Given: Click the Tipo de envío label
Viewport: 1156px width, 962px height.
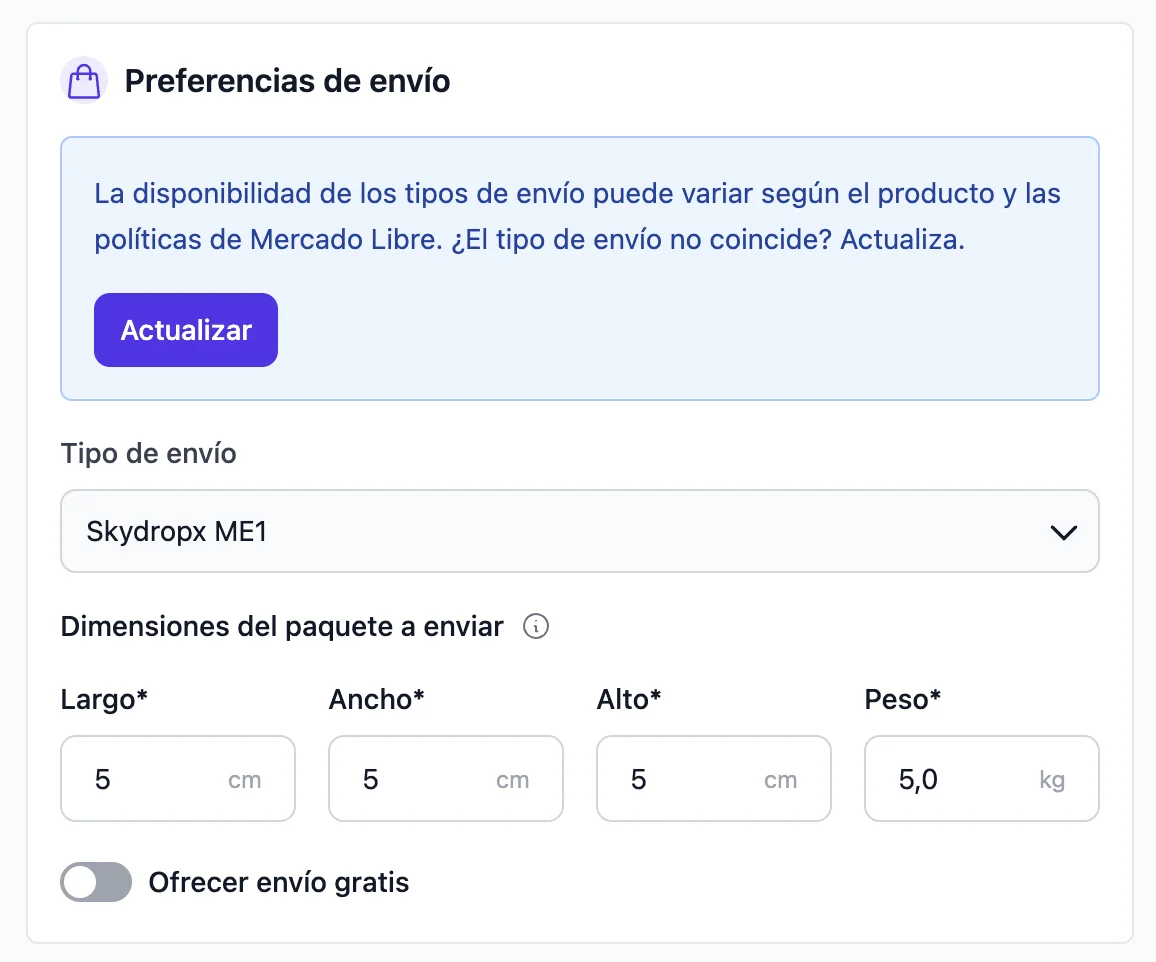Looking at the screenshot, I should [148, 453].
